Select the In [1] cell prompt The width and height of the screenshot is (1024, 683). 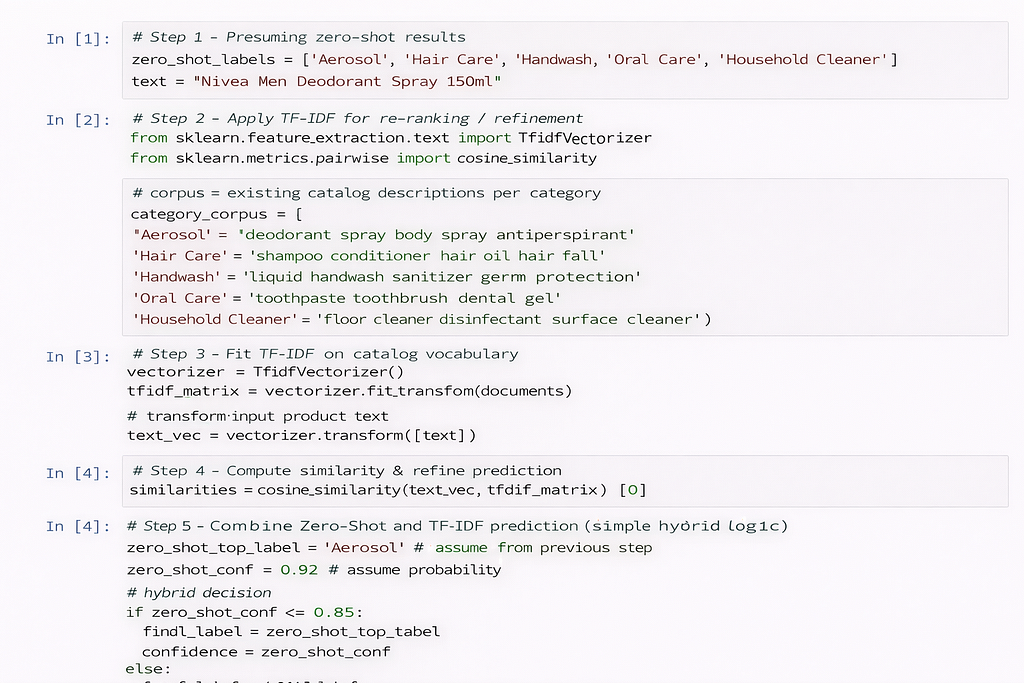tap(78, 39)
